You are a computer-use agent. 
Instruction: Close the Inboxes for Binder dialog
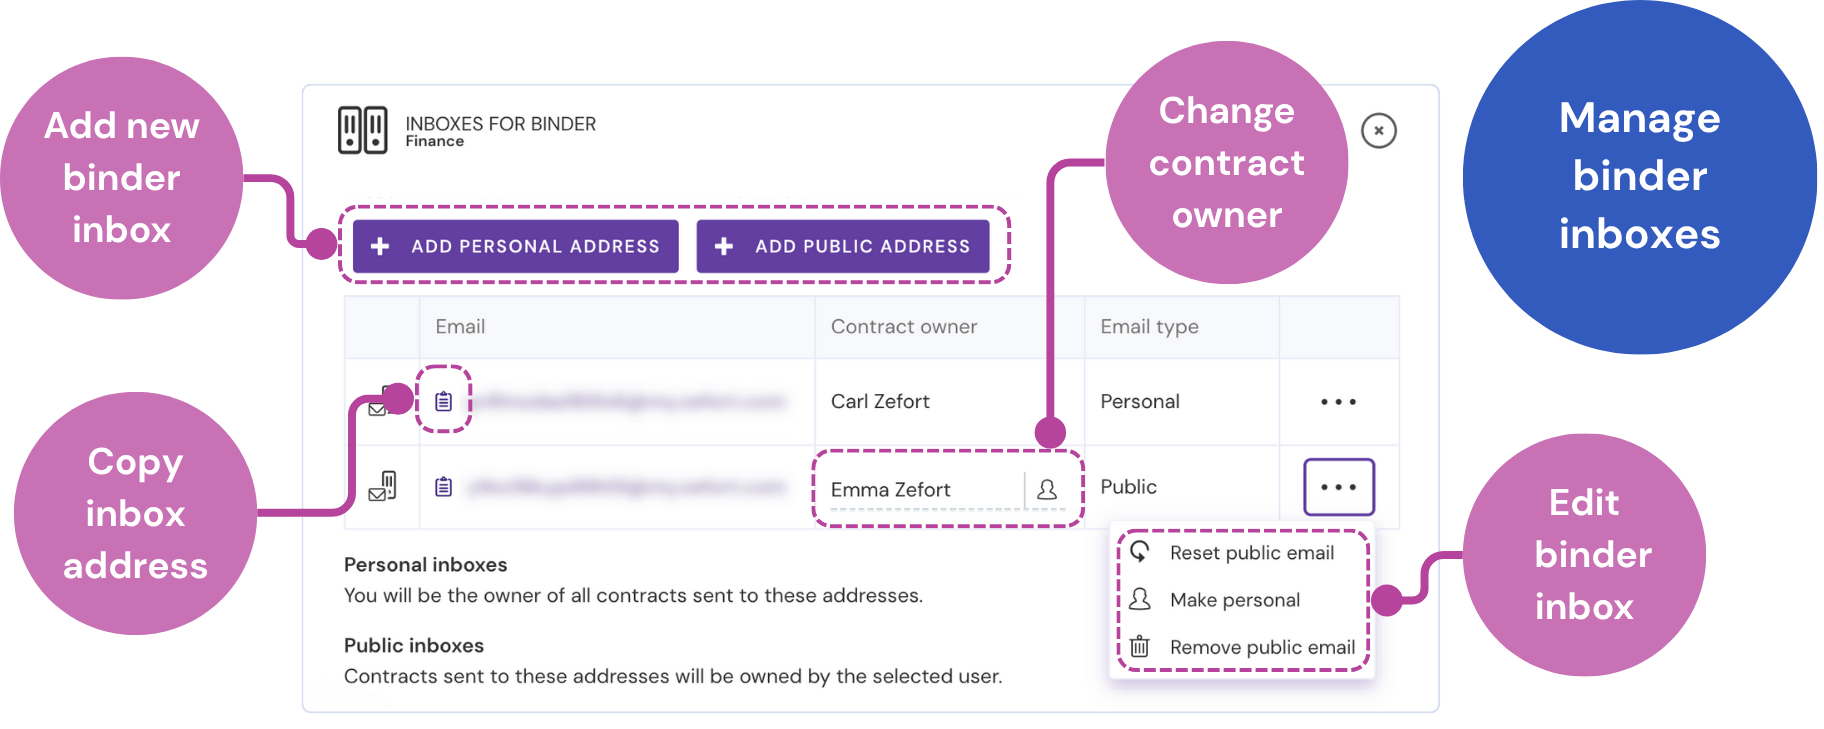[x=1379, y=130]
